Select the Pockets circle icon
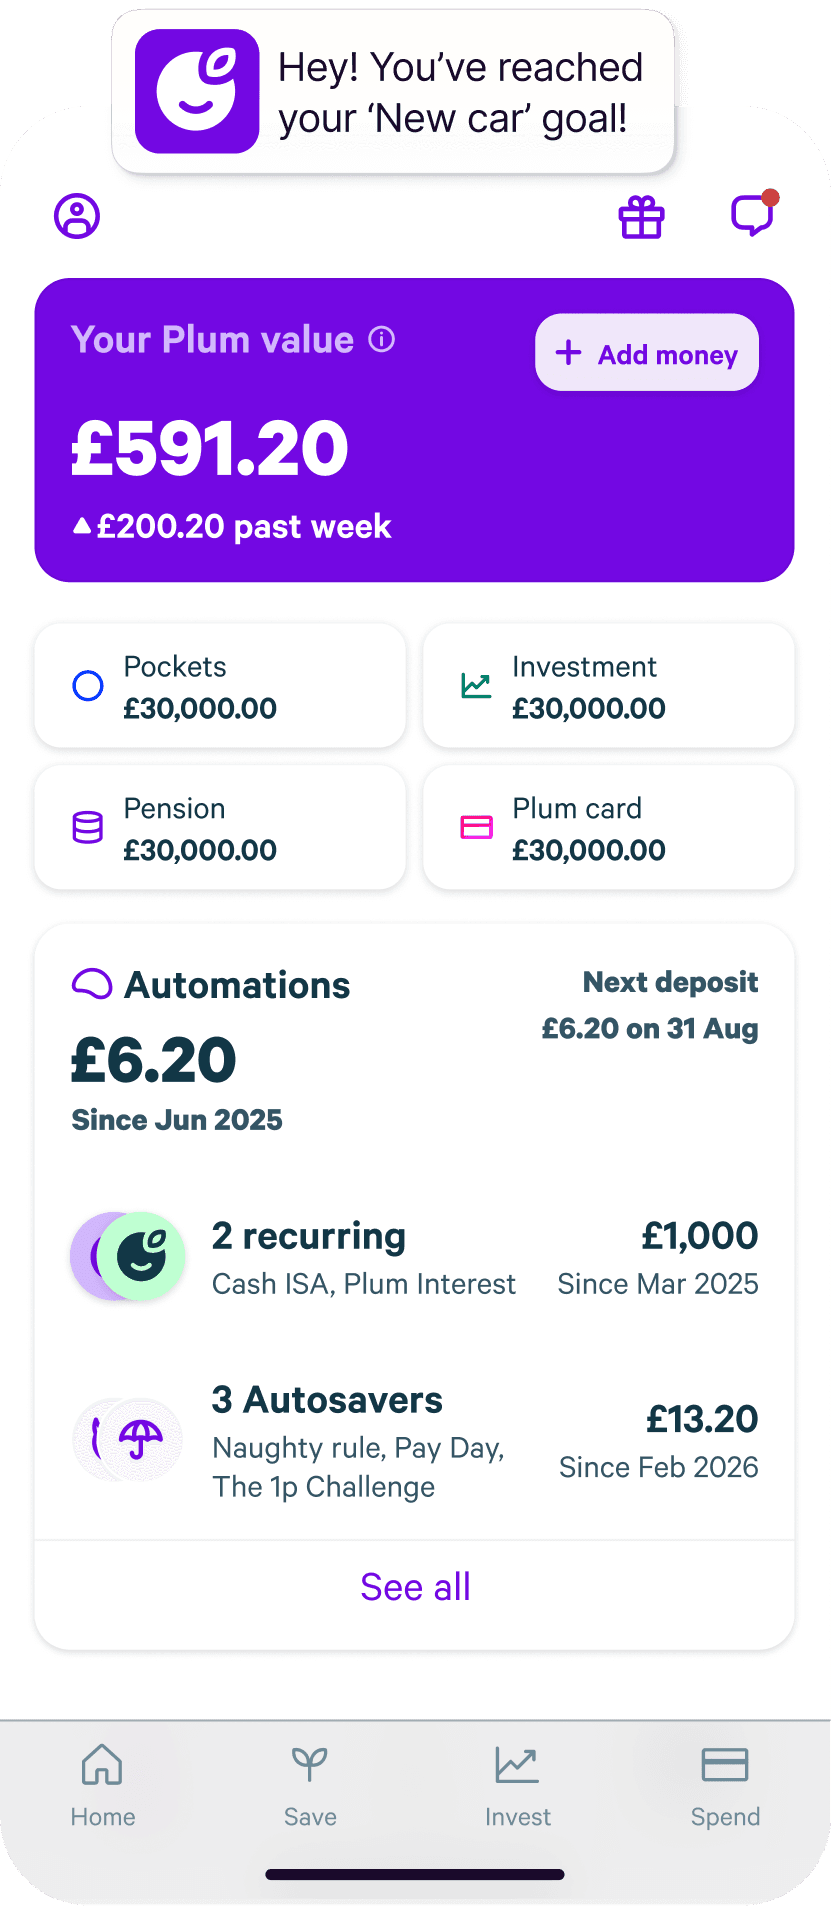 (x=88, y=686)
